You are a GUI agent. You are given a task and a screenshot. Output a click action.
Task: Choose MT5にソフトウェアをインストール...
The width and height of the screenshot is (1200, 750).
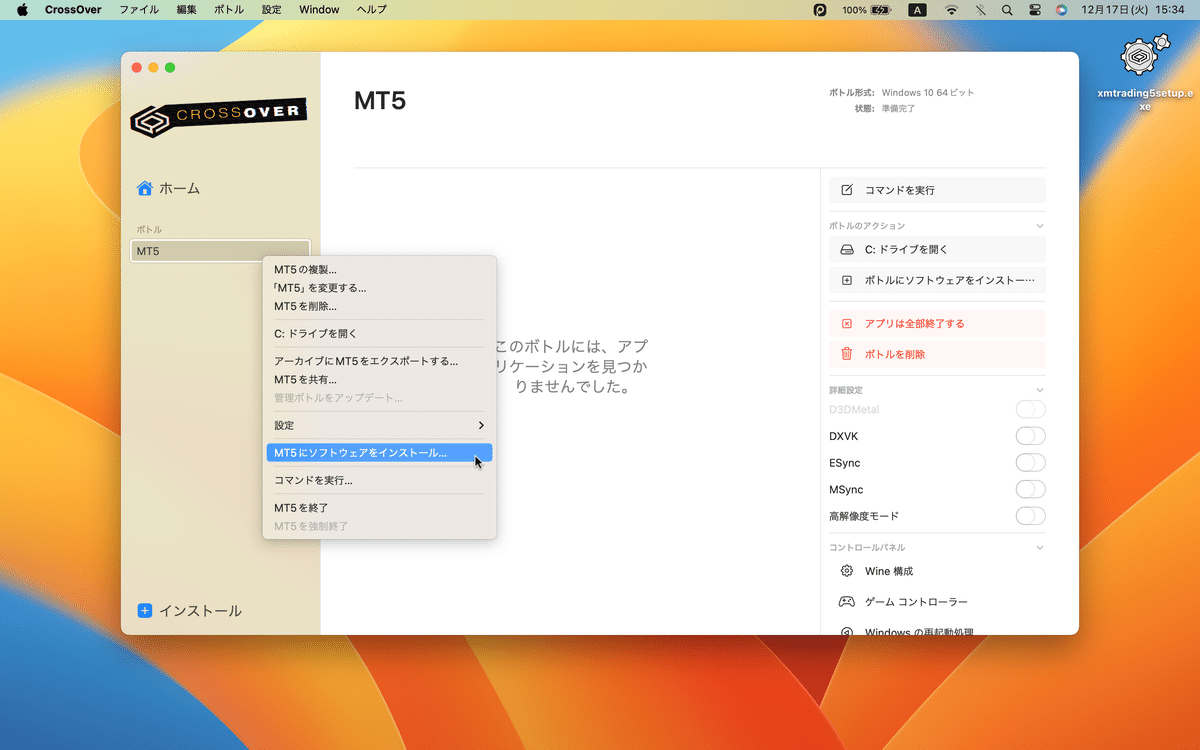coord(379,453)
